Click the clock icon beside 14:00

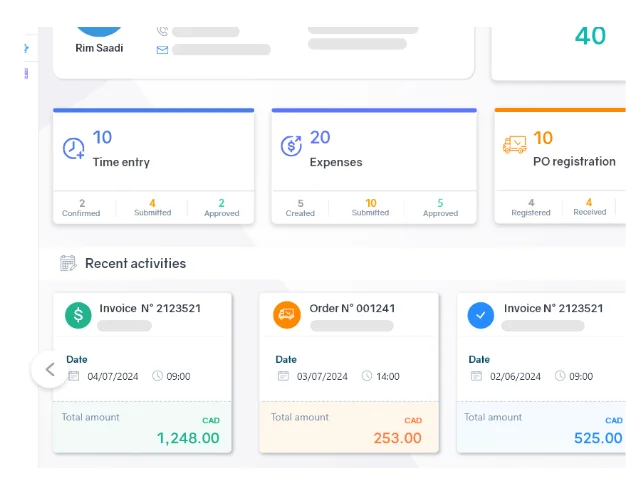367,376
